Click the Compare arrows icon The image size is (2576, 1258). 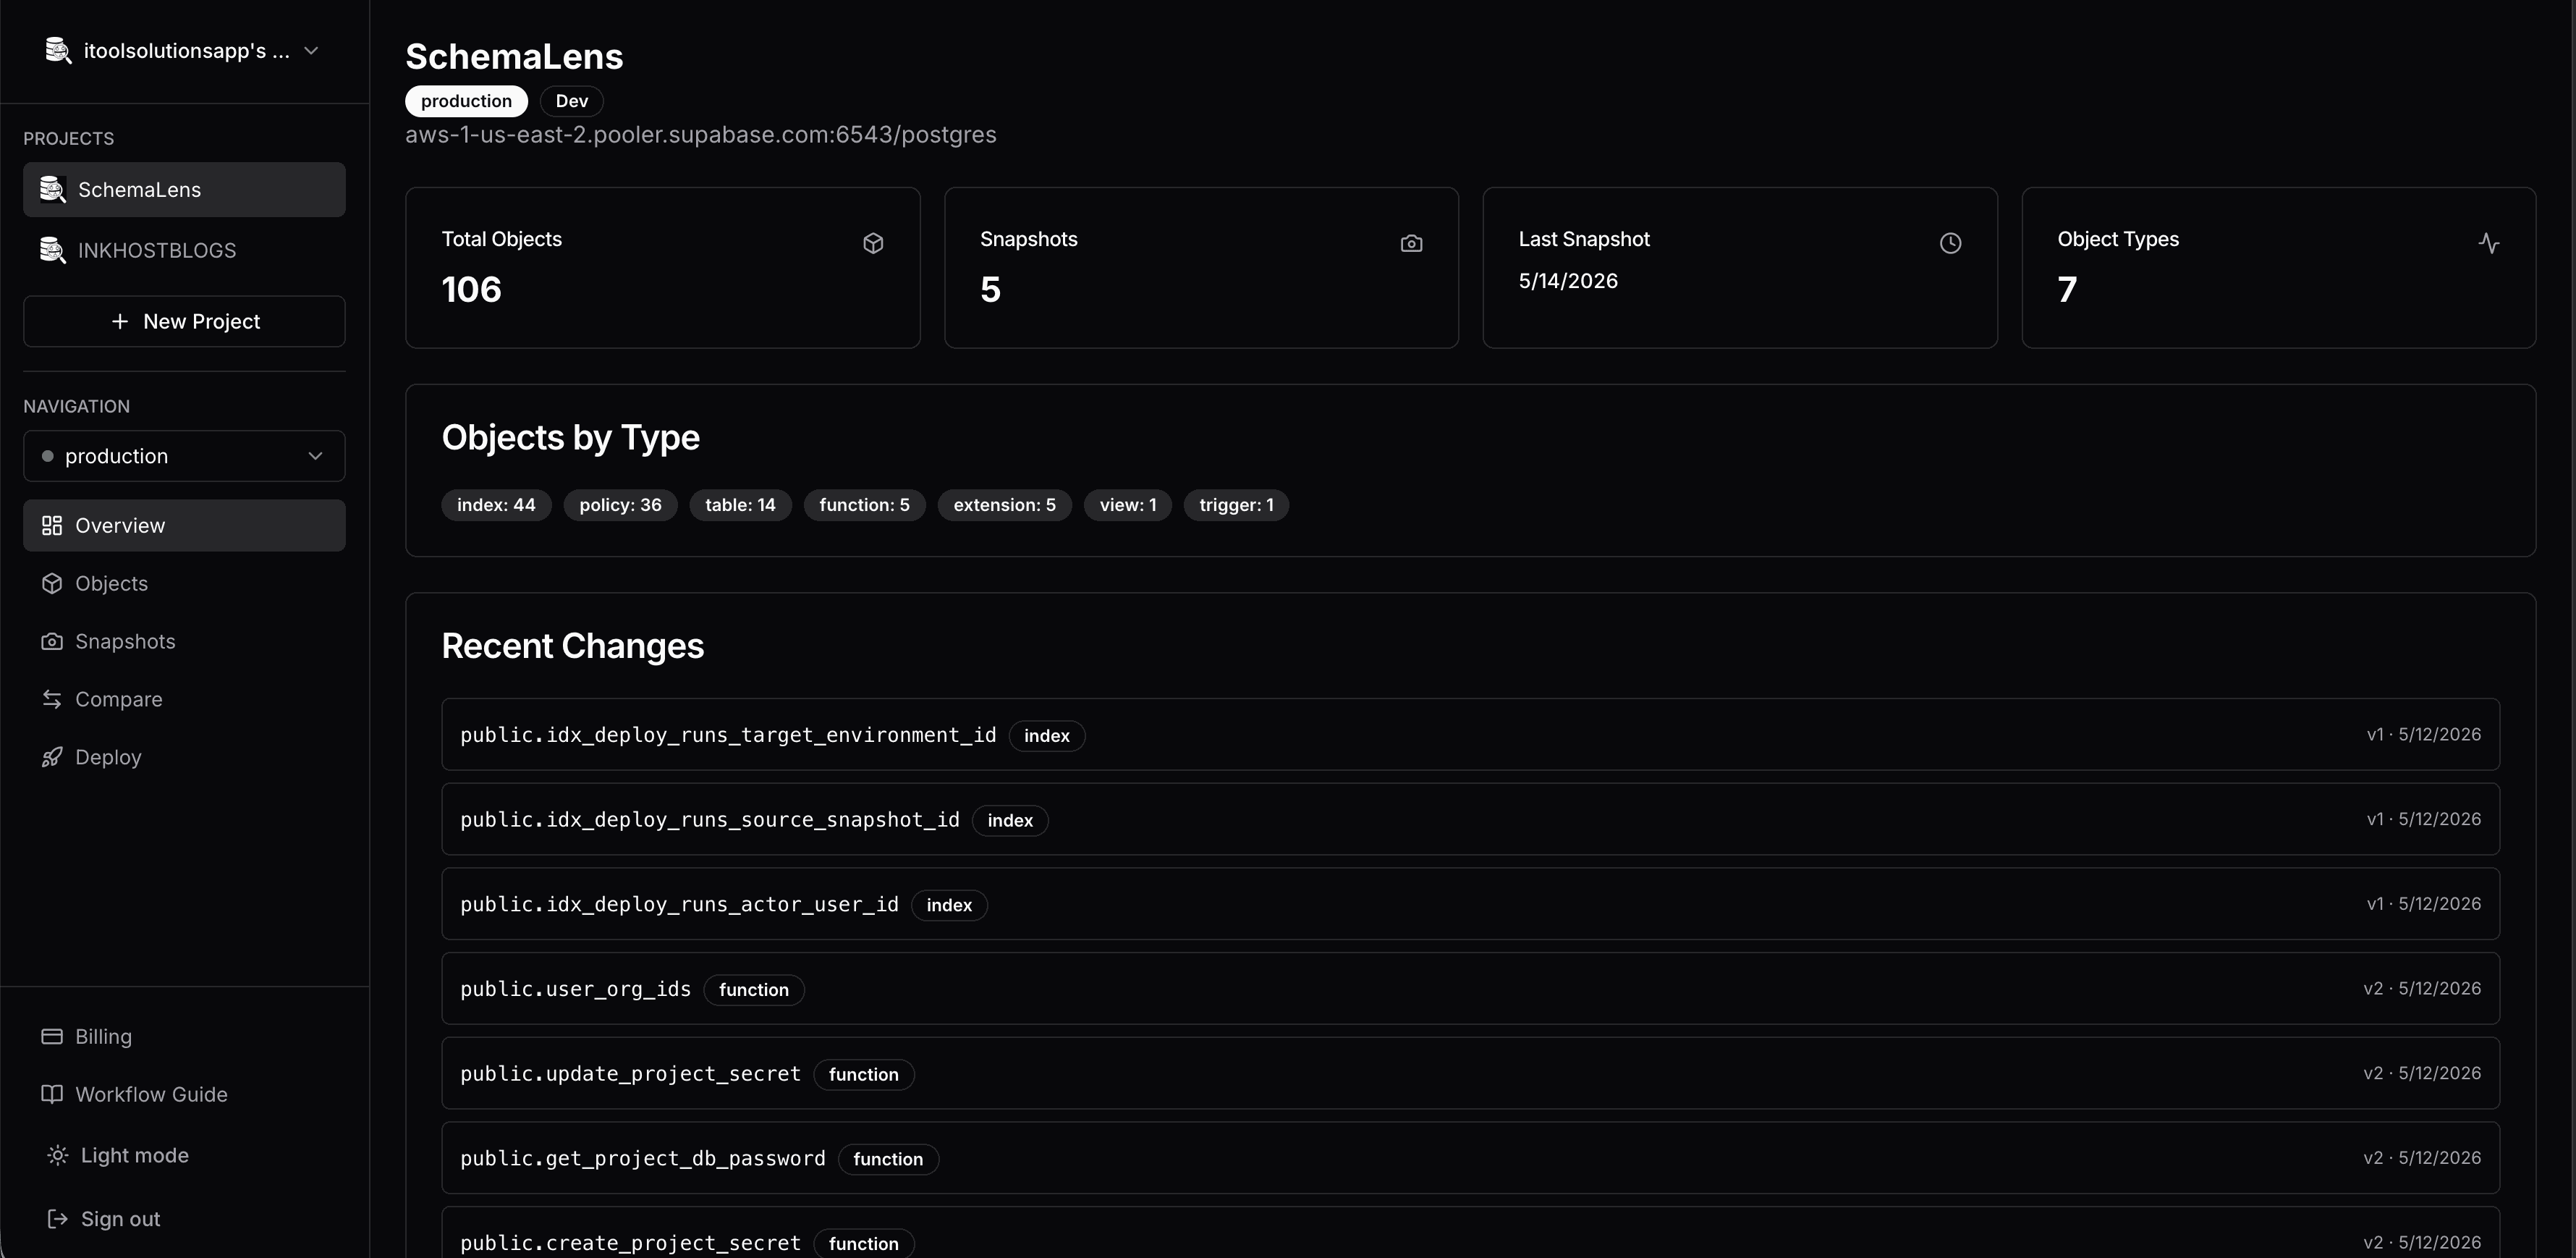[52, 699]
